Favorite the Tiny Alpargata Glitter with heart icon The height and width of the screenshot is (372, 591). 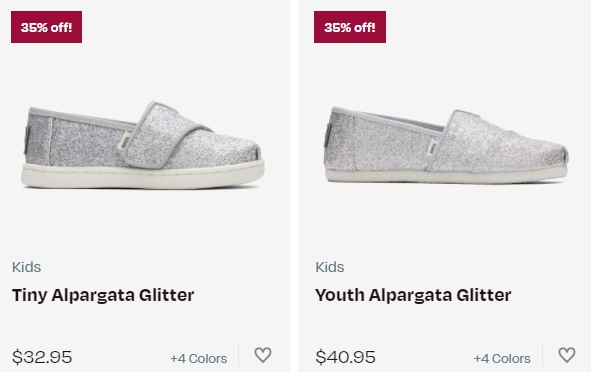[263, 355]
